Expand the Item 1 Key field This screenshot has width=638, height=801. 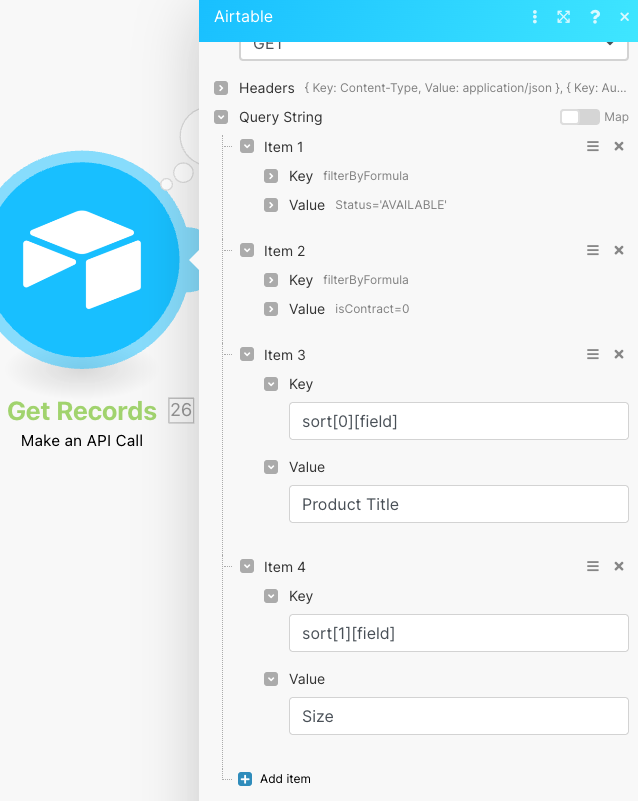point(271,176)
